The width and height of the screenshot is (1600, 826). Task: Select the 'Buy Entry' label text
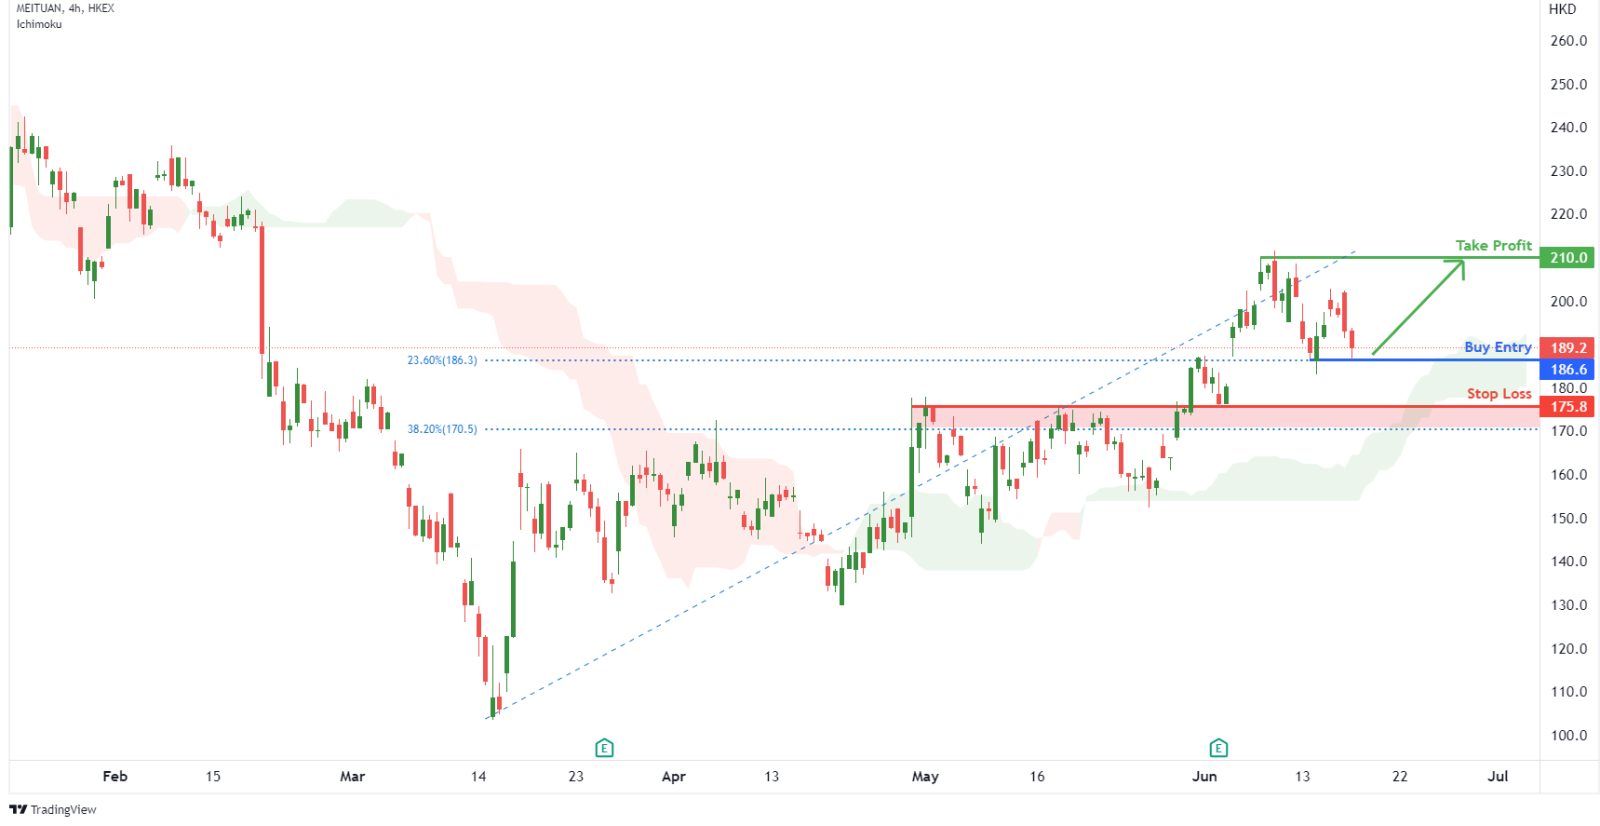pyautogui.click(x=1497, y=347)
